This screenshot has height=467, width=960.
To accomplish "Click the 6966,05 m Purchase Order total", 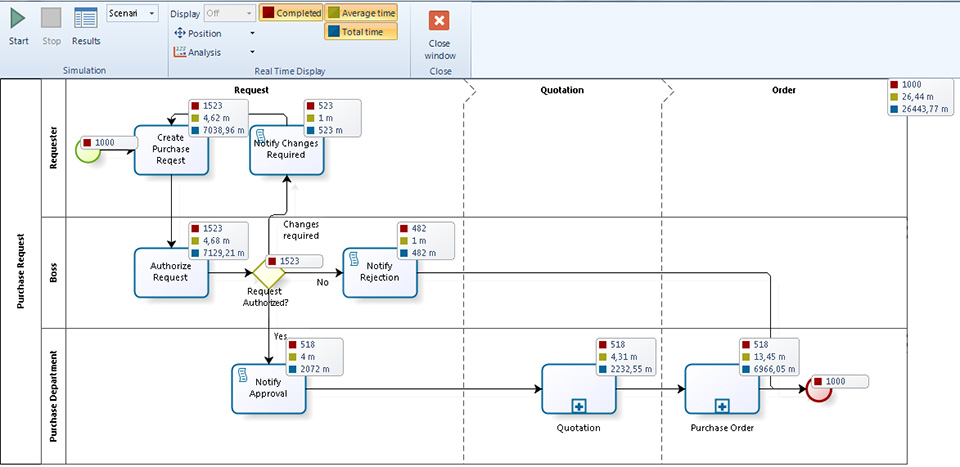I will (x=774, y=369).
